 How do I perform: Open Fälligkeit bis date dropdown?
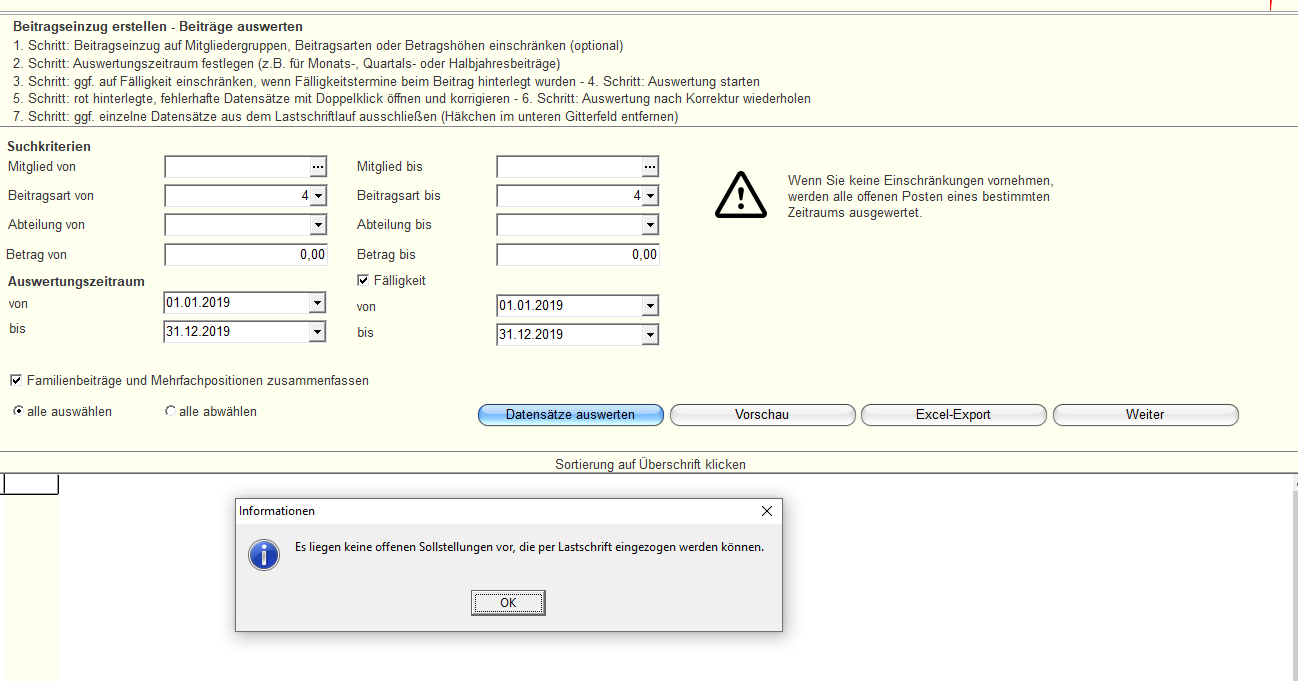tap(650, 335)
